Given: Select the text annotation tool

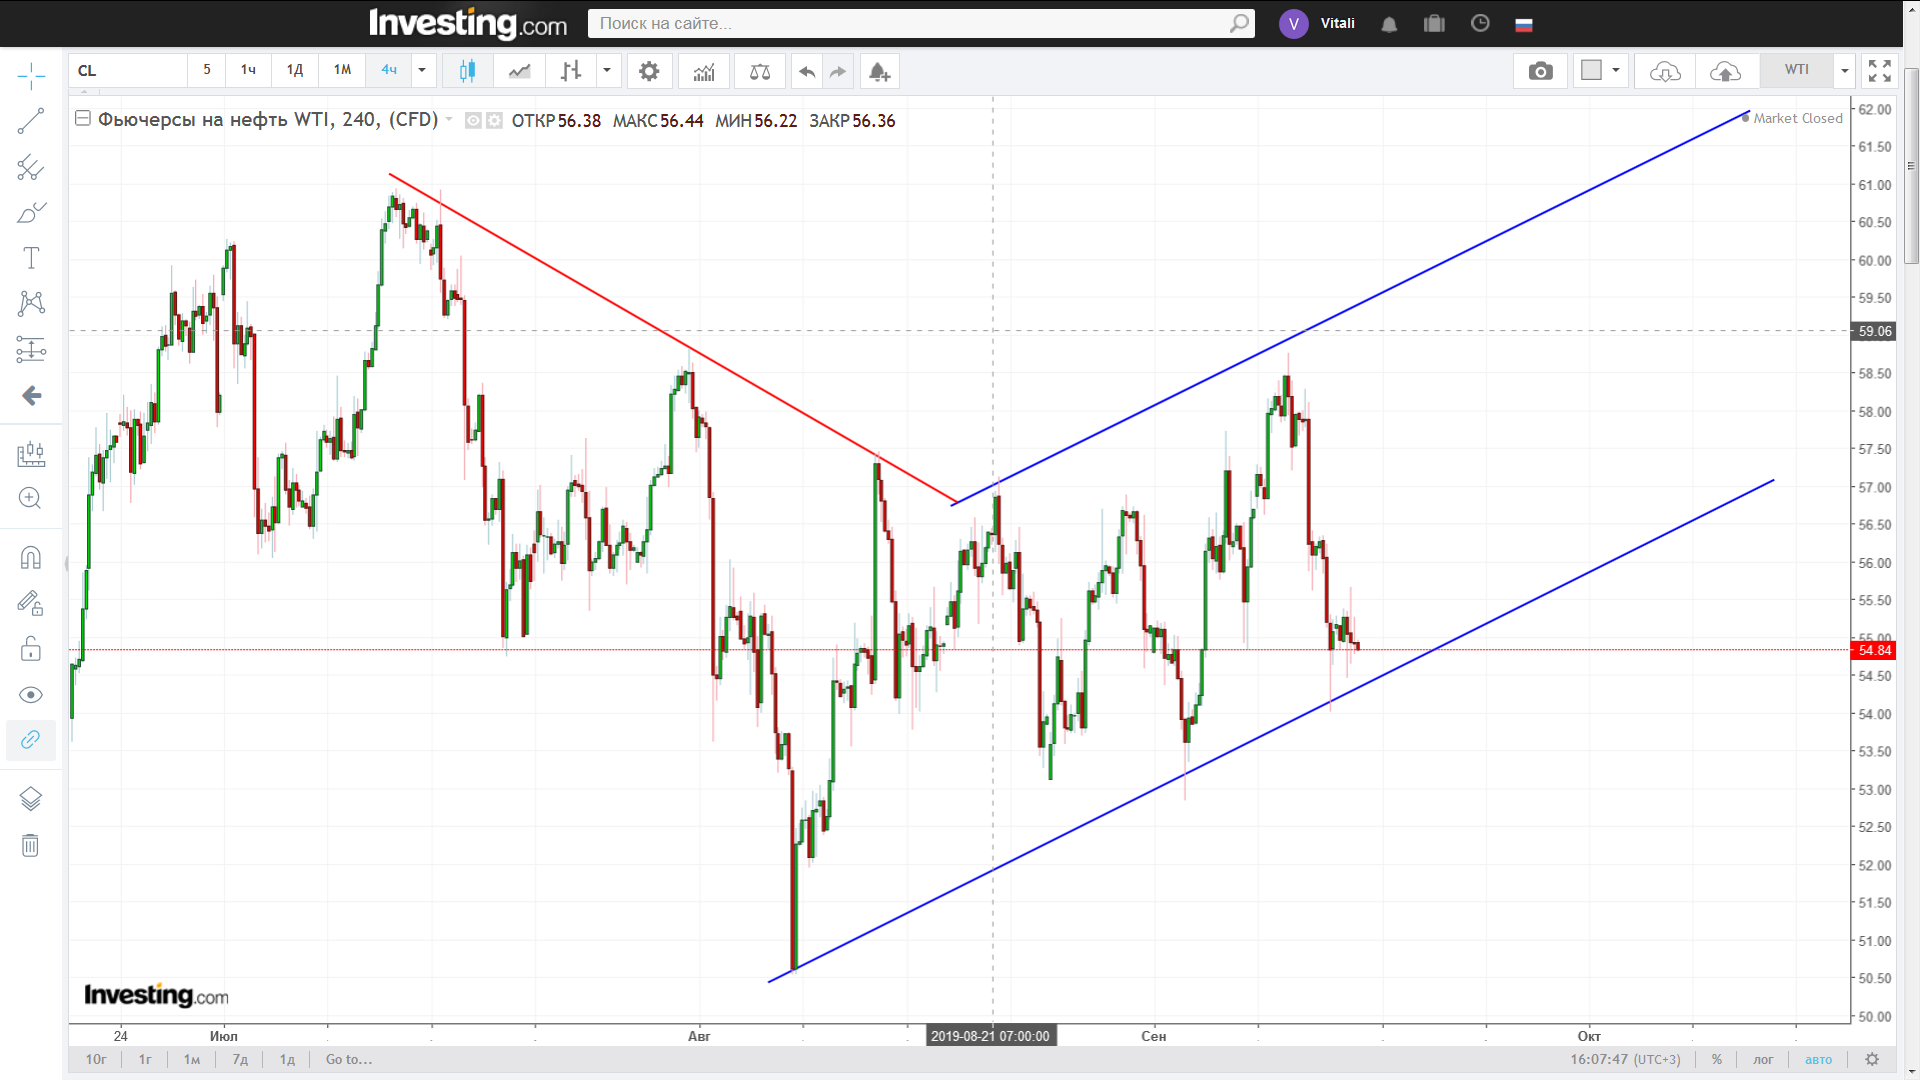Looking at the screenshot, I should pos(31,258).
